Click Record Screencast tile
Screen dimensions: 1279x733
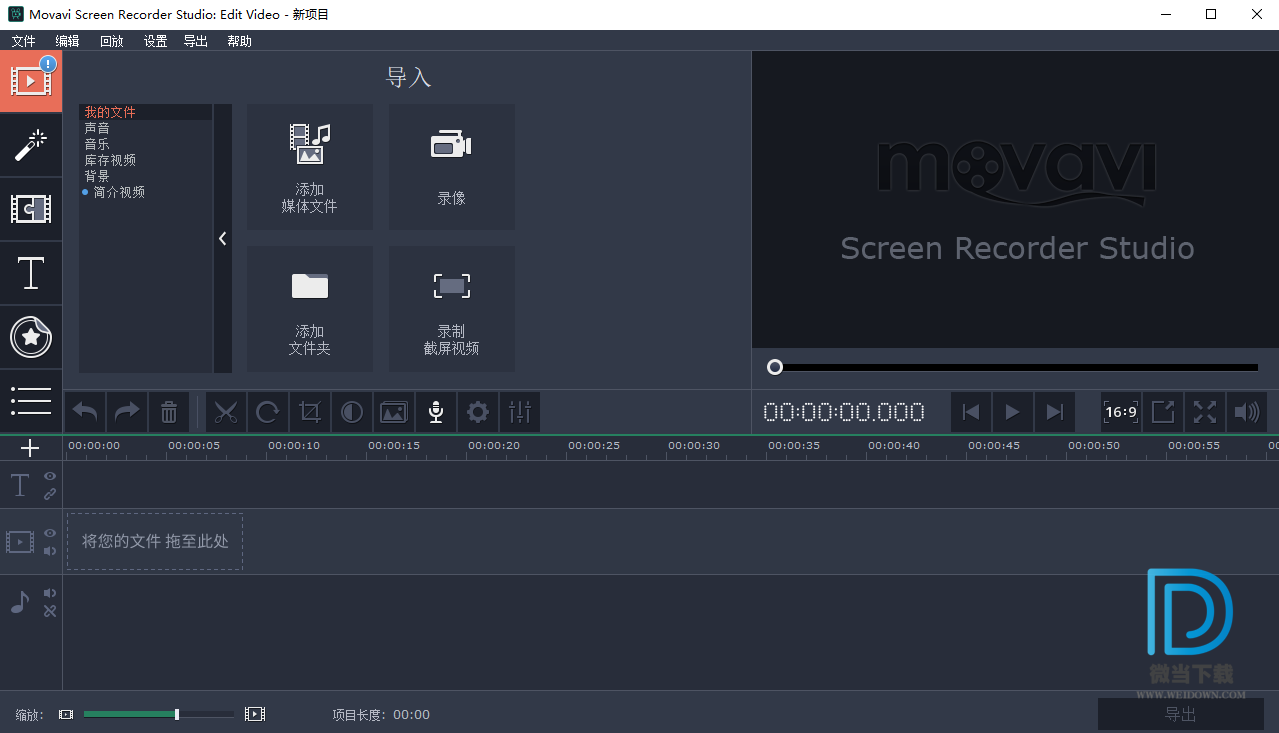click(x=452, y=309)
